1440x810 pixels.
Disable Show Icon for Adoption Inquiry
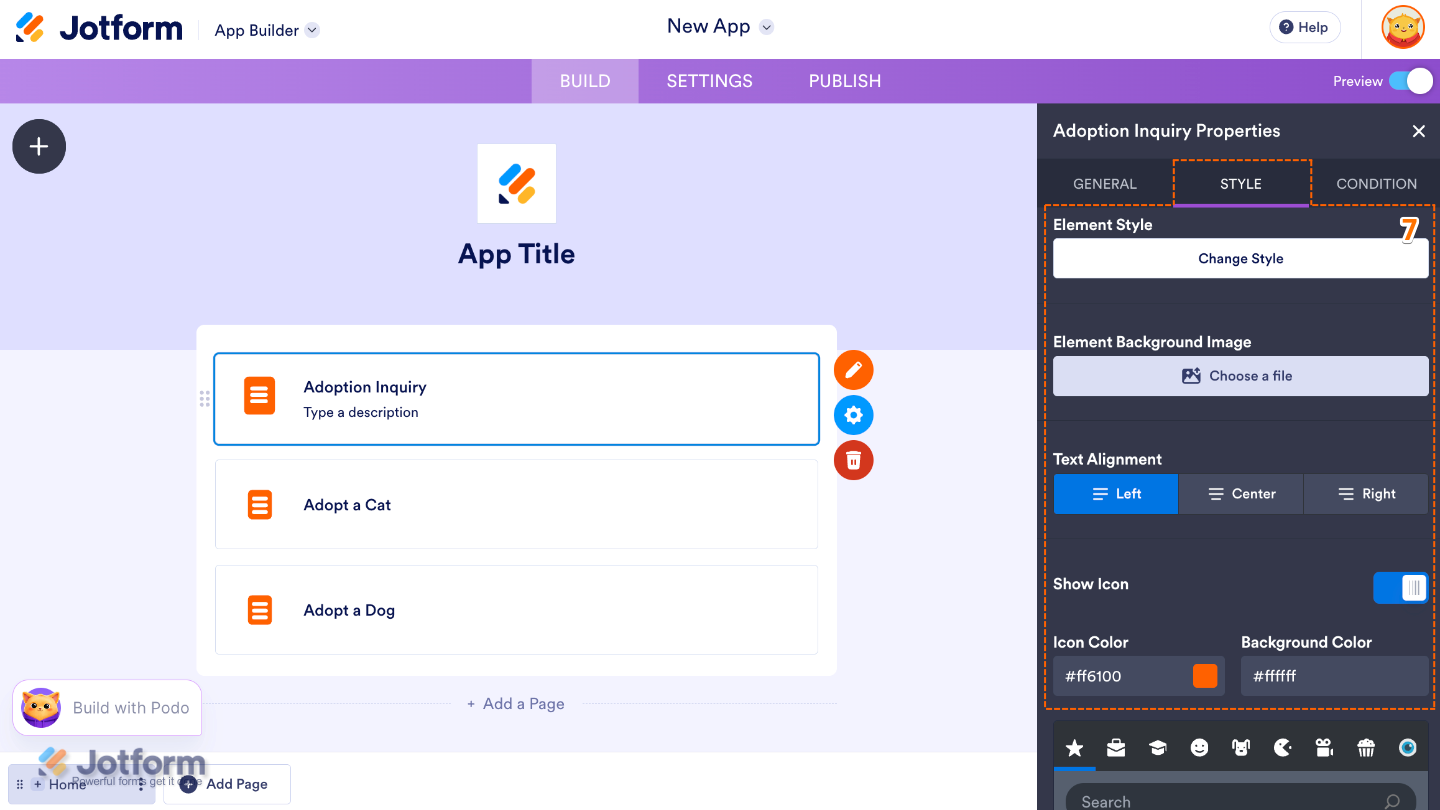(x=1400, y=587)
